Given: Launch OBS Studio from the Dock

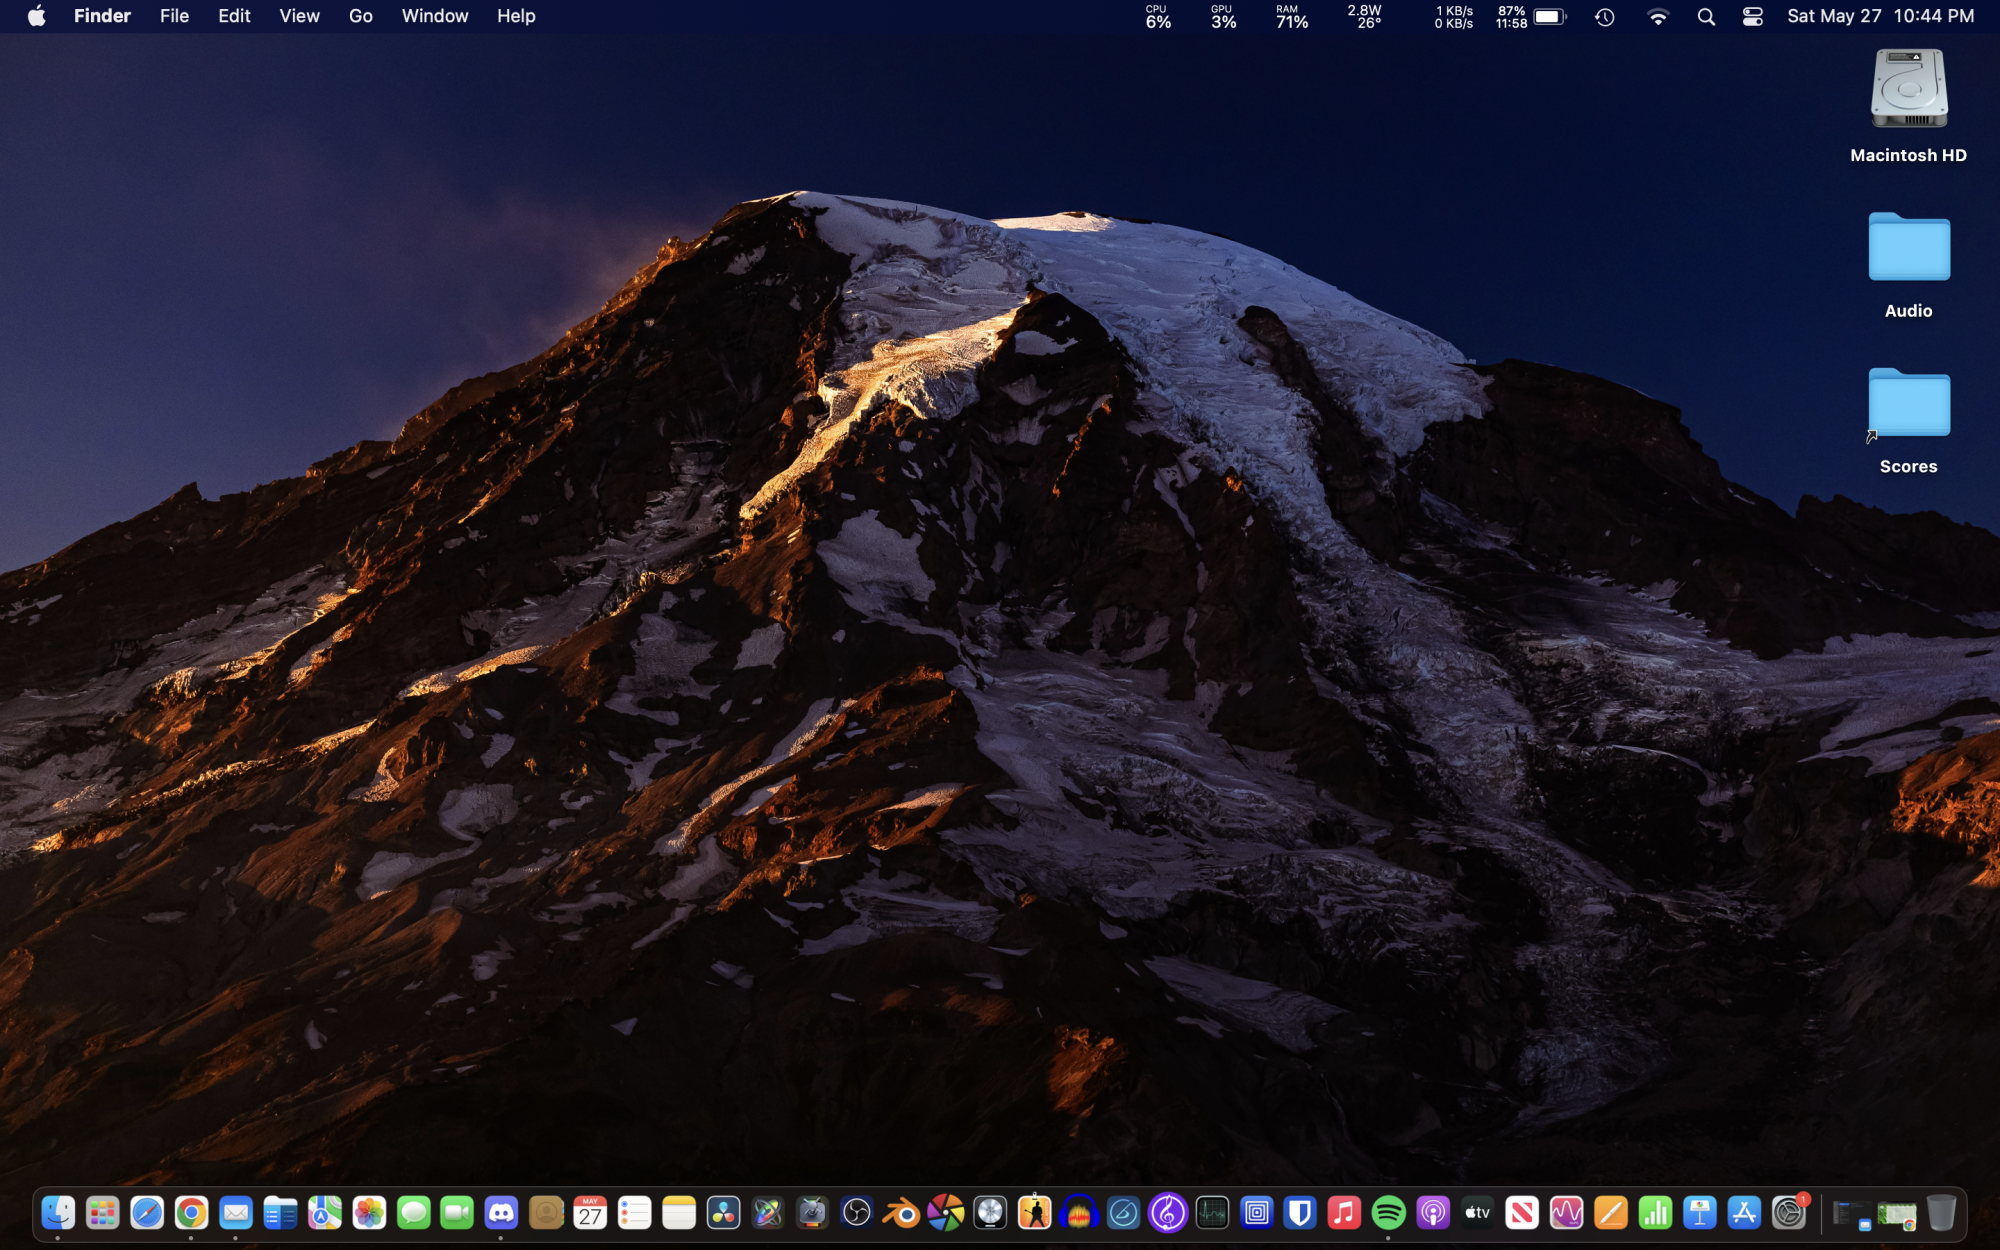Looking at the screenshot, I should coord(857,1213).
